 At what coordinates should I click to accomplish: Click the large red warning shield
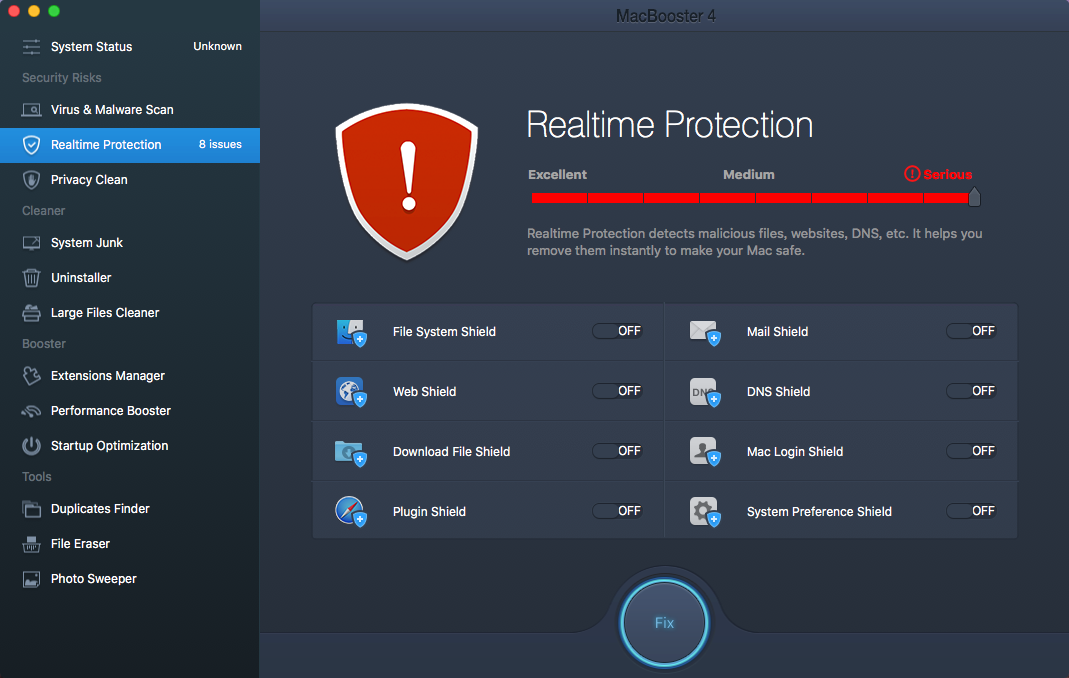click(x=407, y=181)
